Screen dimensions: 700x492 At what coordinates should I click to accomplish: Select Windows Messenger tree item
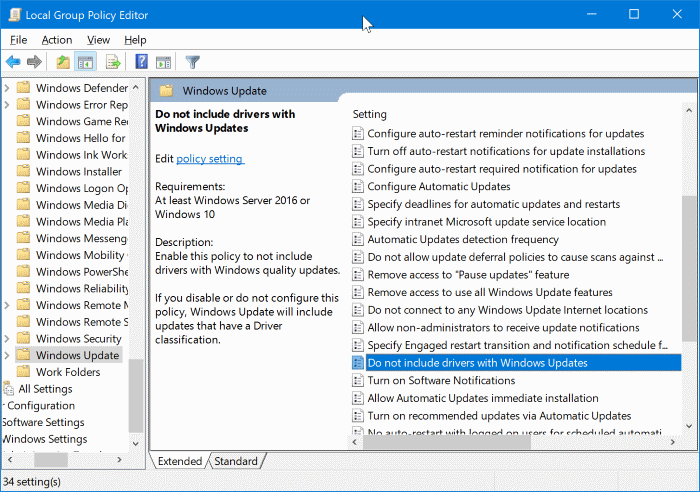coord(82,238)
